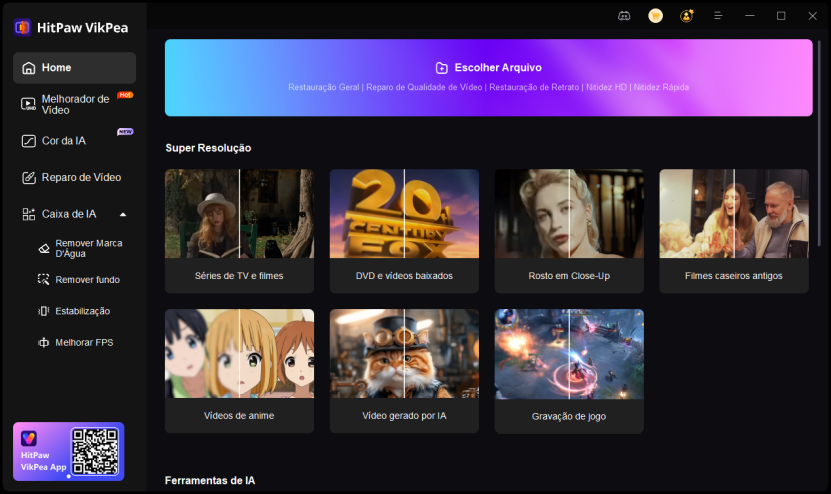Image resolution: width=831 pixels, height=494 pixels.
Task: Click the QR code in app banner
Action: 95,452
